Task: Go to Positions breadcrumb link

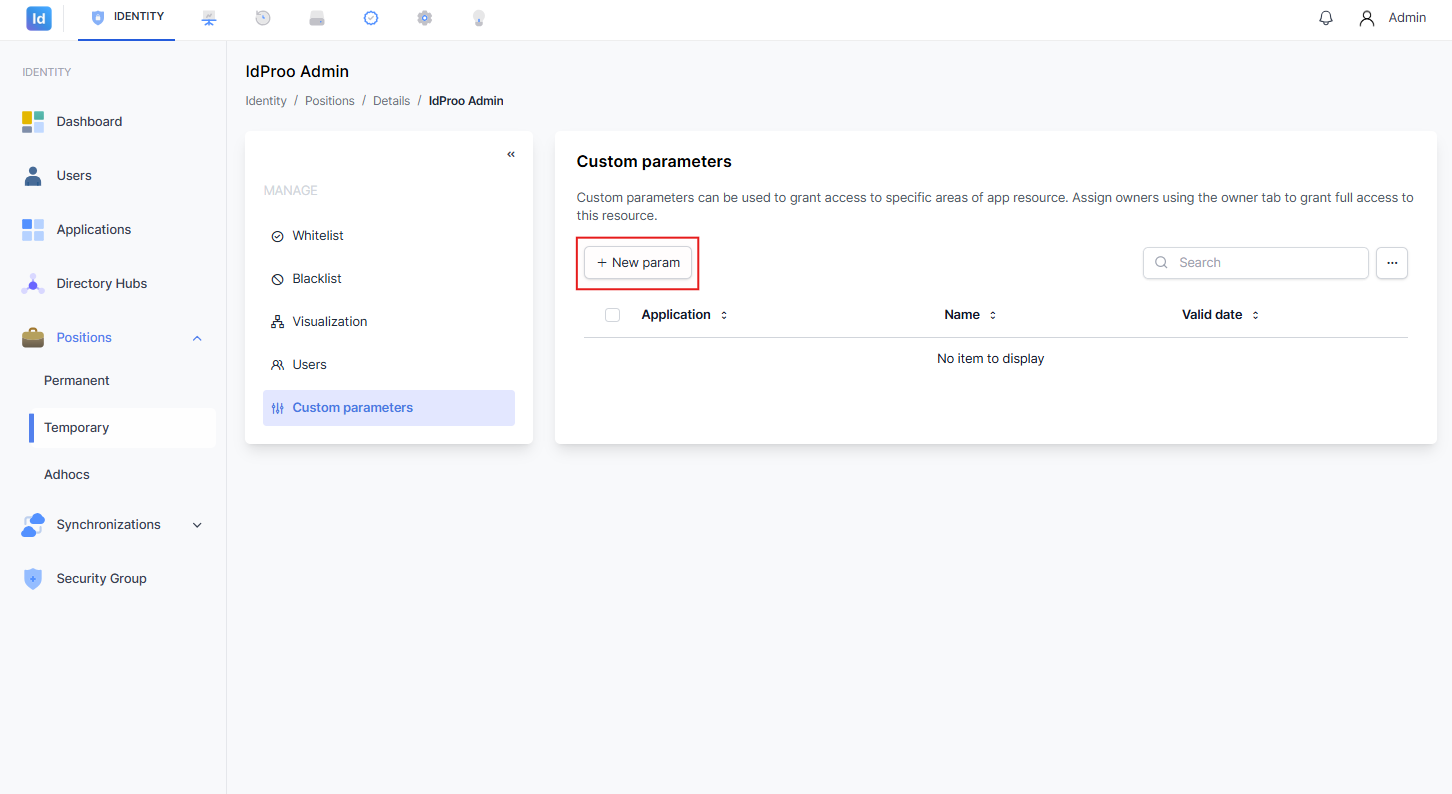Action: (330, 101)
